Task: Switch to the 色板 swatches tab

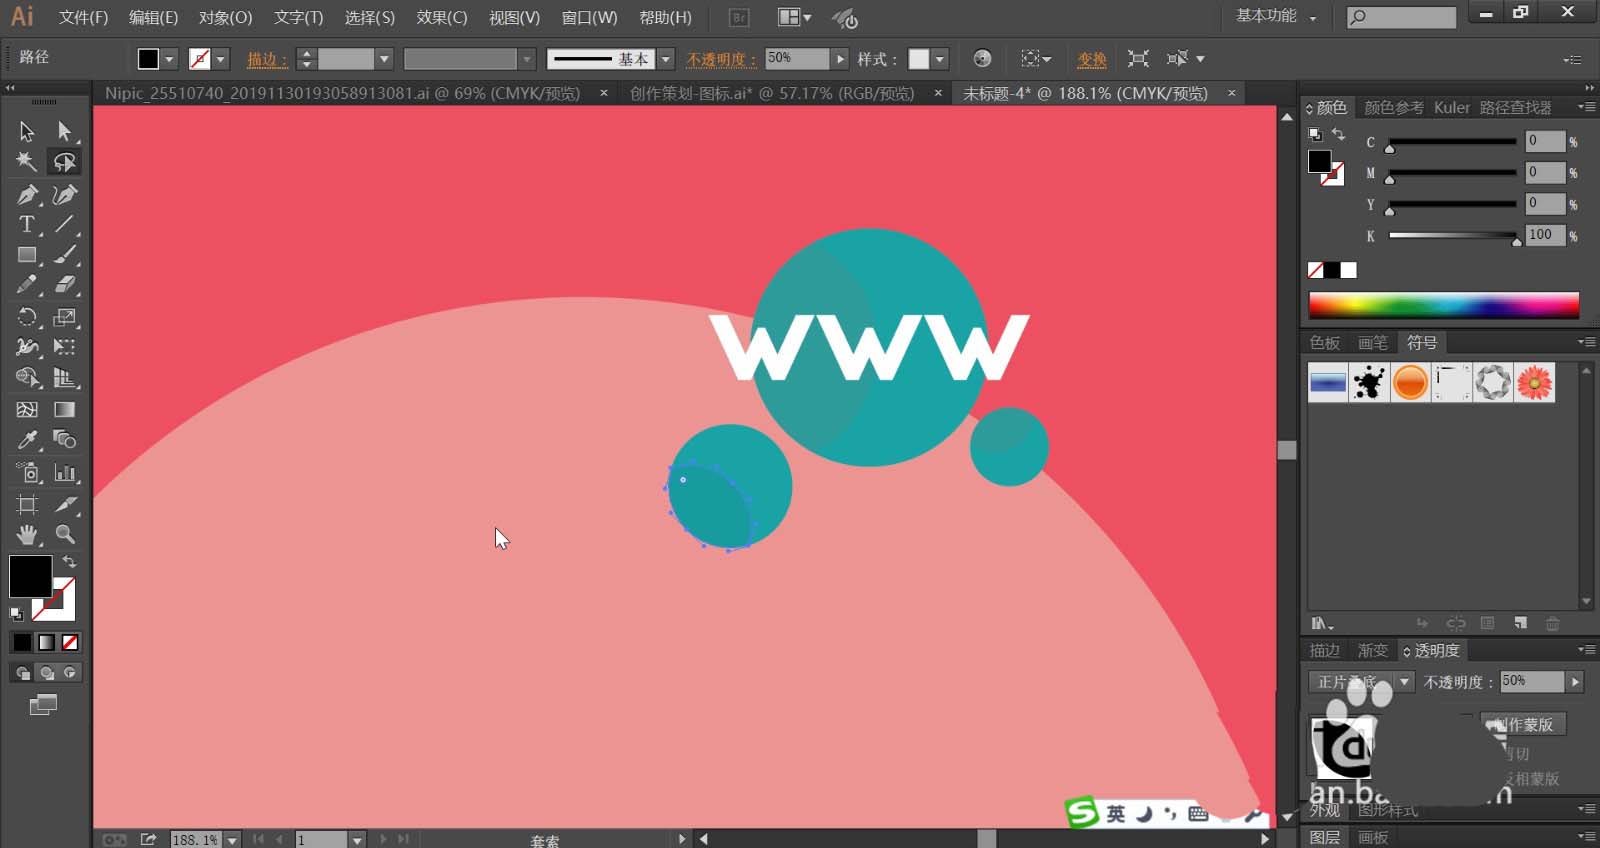Action: 1325,343
